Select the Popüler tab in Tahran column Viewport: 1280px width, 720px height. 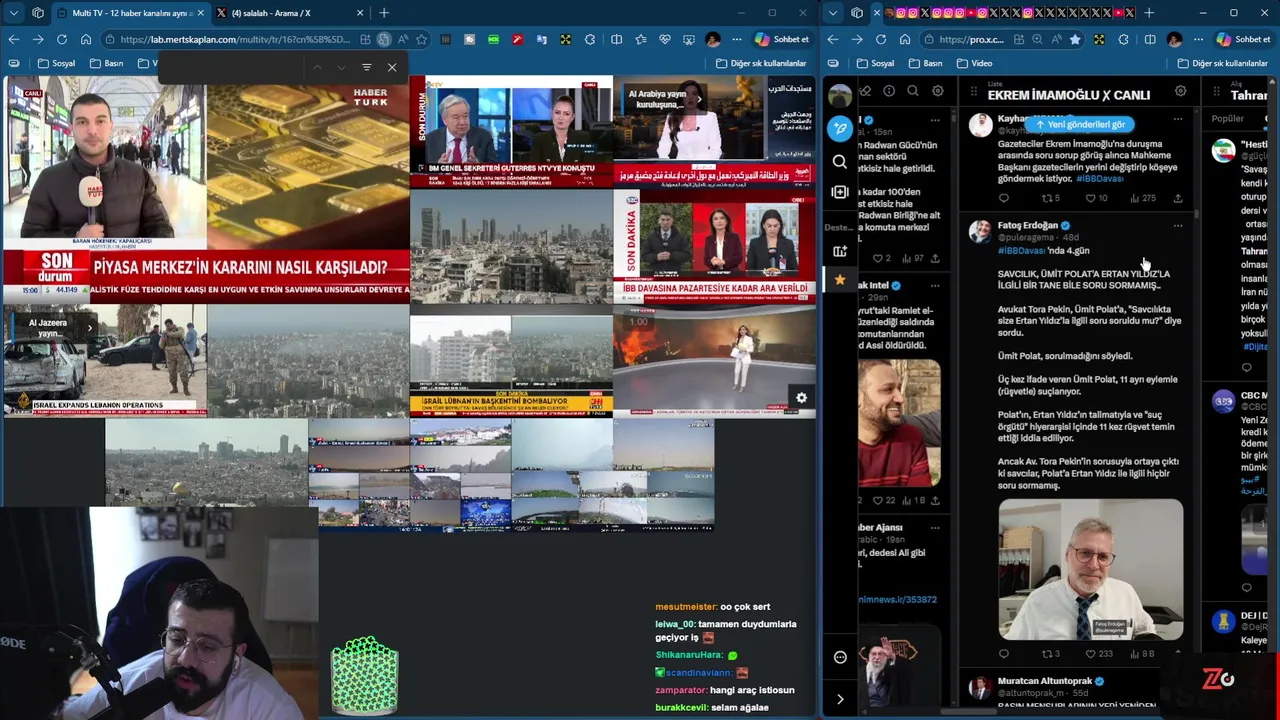(1227, 118)
